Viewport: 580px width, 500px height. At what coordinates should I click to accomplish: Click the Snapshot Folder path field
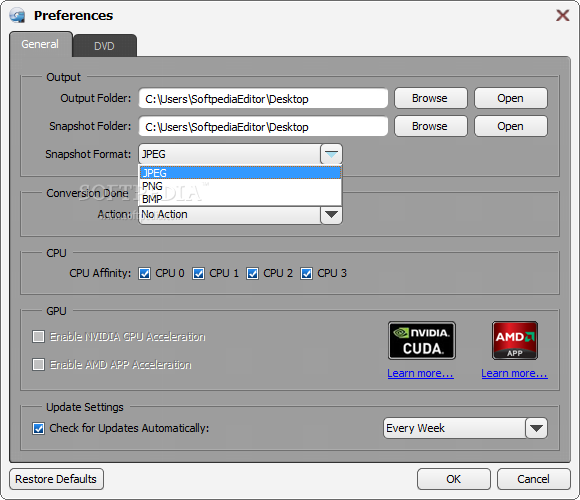263,126
